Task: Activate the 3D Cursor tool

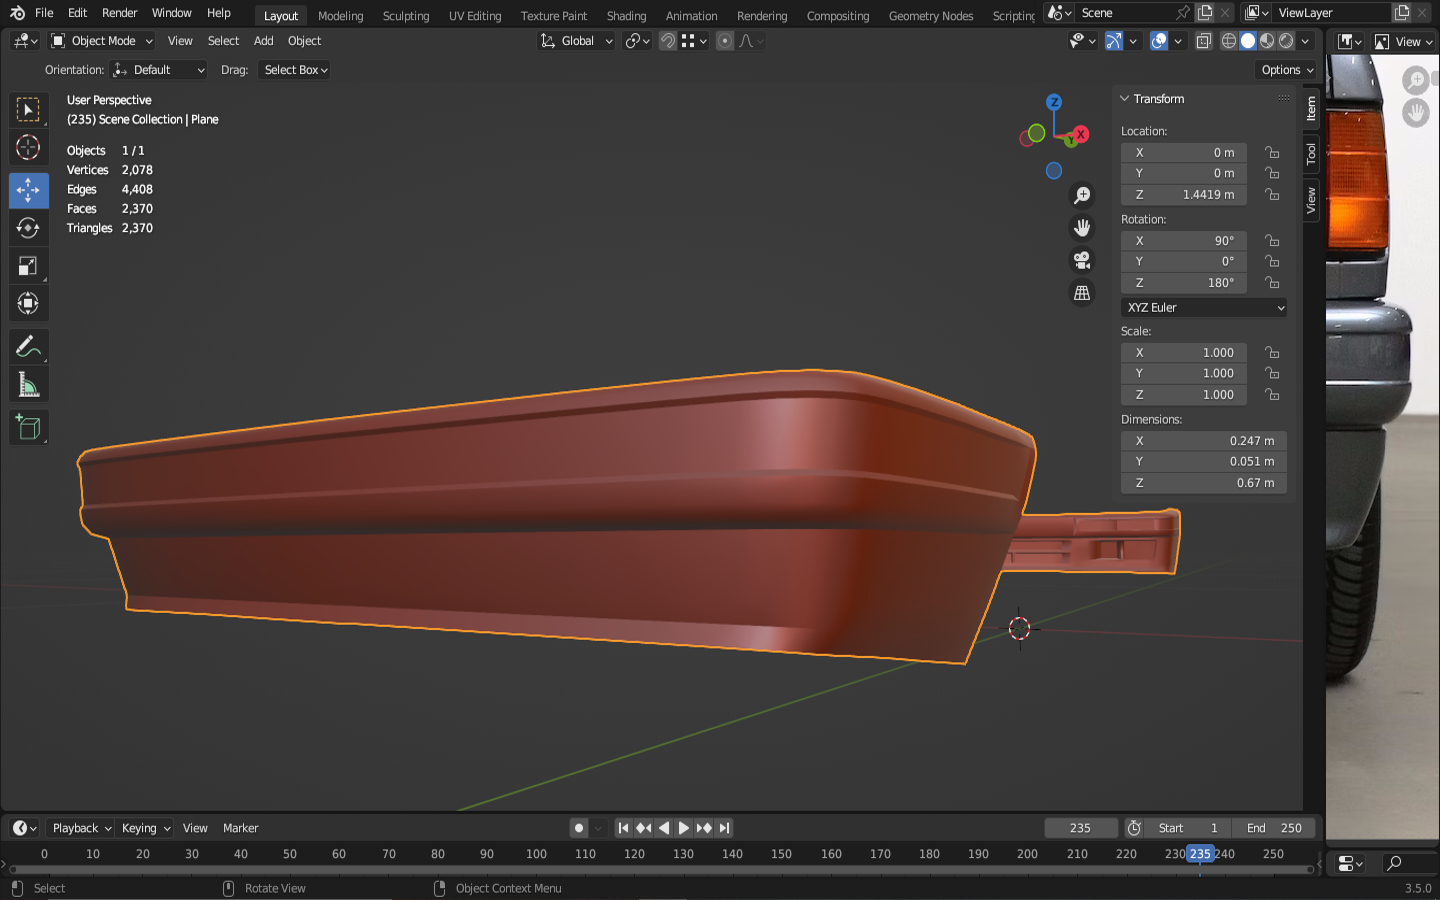Action: pyautogui.click(x=28, y=148)
